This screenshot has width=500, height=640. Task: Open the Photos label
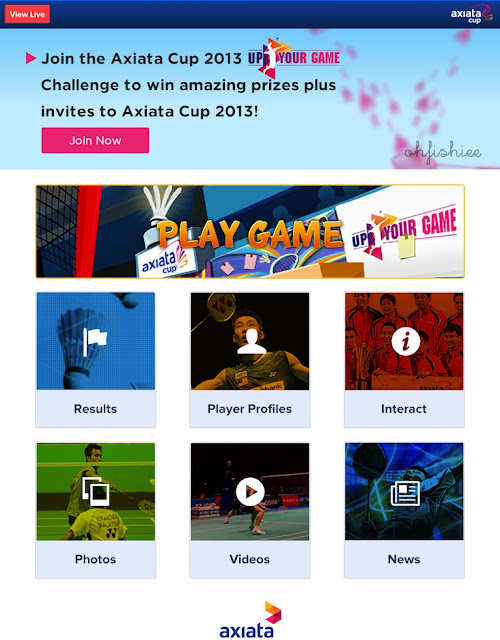tap(96, 559)
